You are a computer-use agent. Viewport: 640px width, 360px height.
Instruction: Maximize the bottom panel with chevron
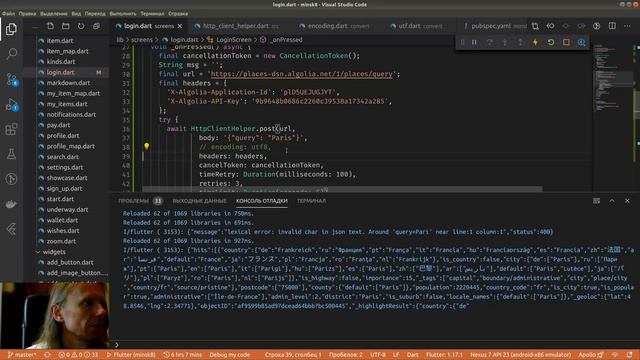click(612, 201)
